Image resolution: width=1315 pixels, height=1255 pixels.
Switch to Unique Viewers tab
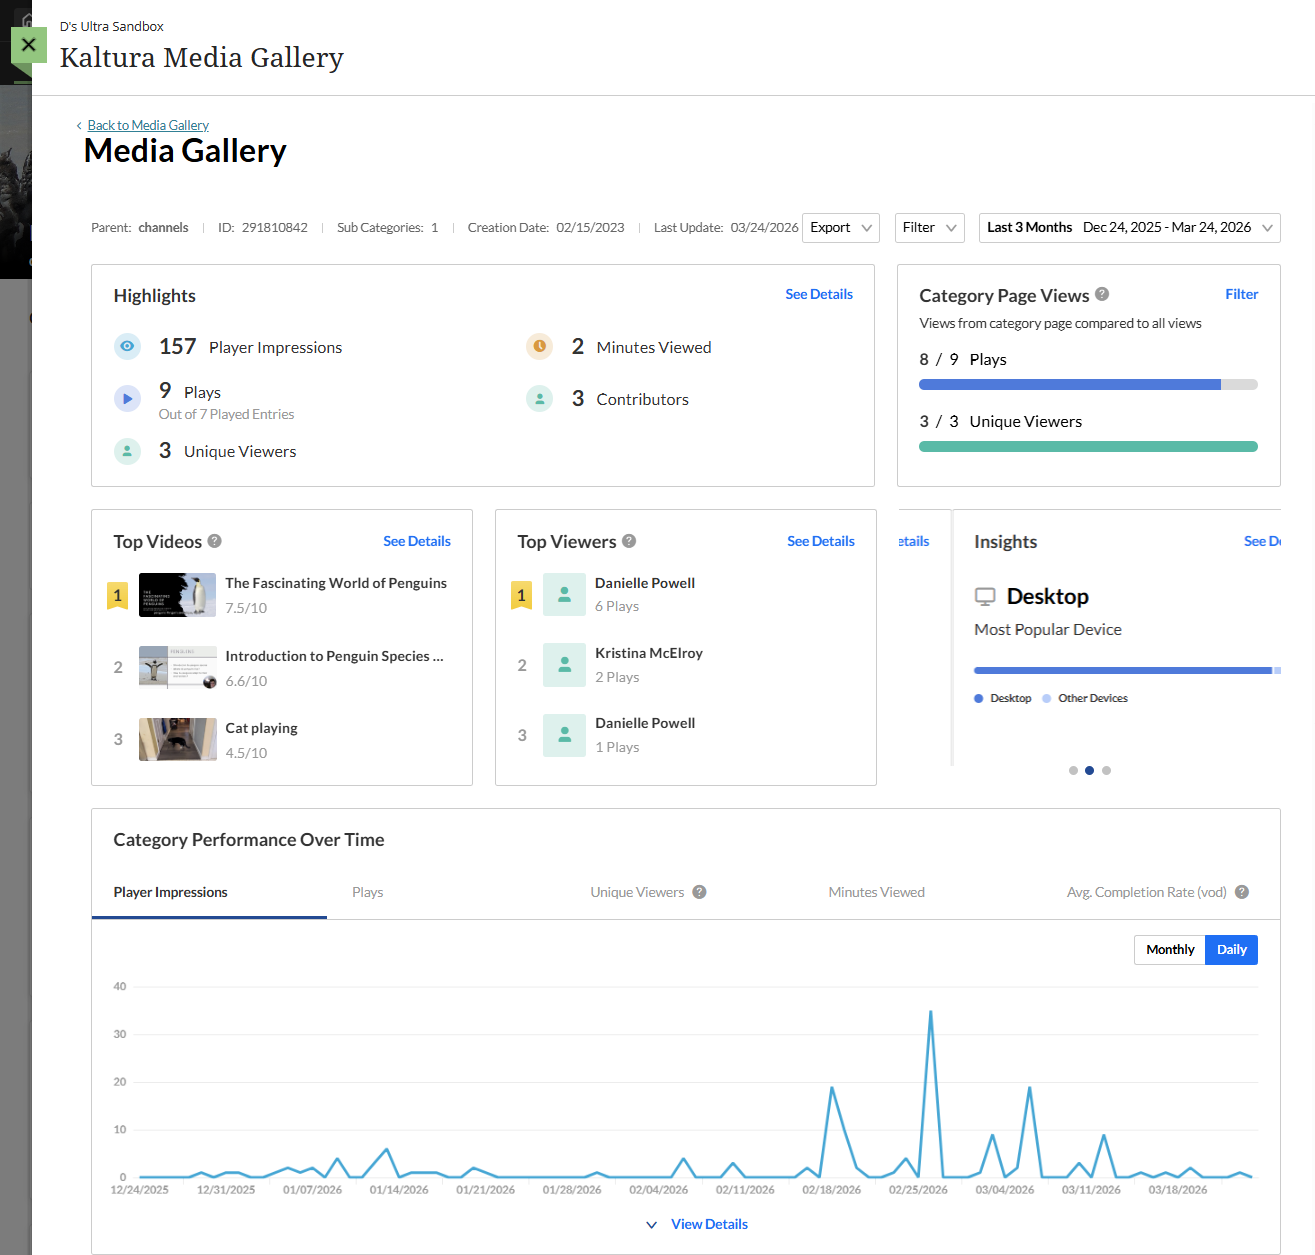coord(637,892)
